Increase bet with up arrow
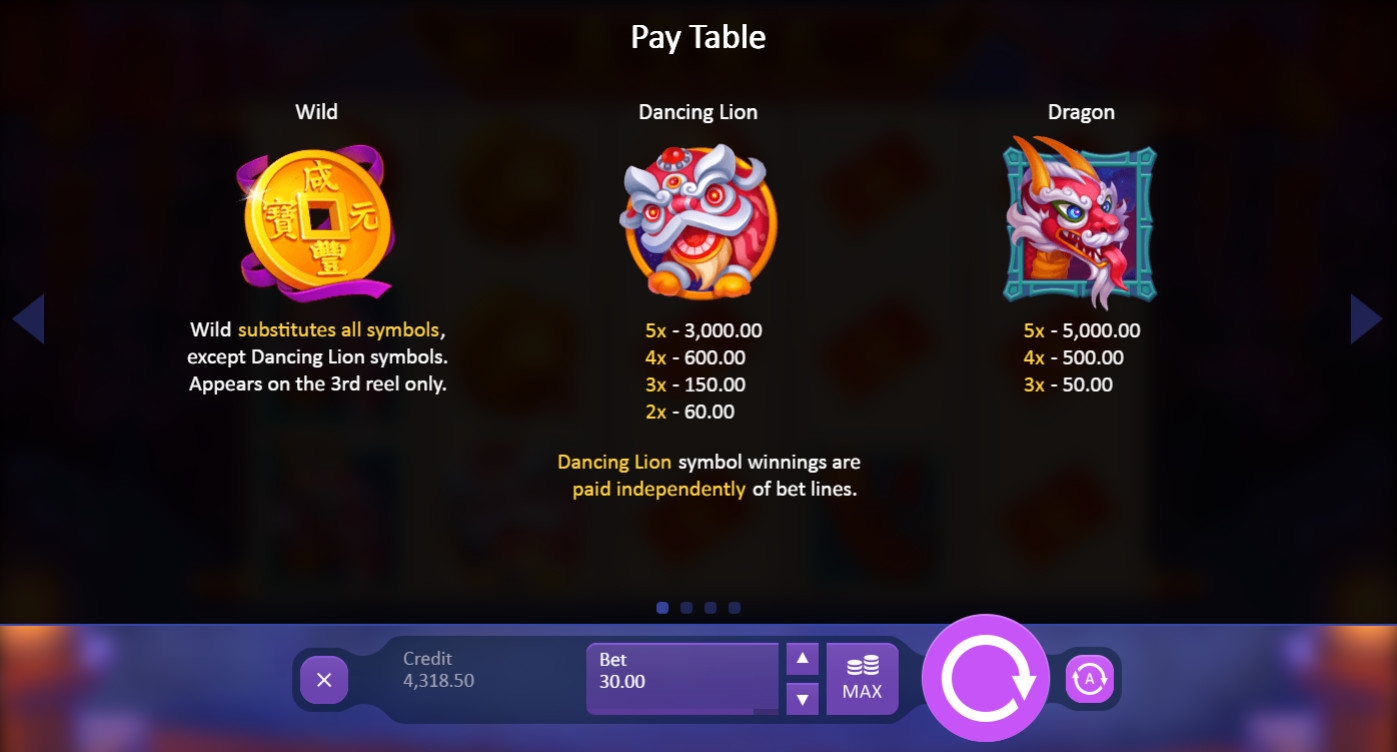The image size is (1397, 752). 802,659
